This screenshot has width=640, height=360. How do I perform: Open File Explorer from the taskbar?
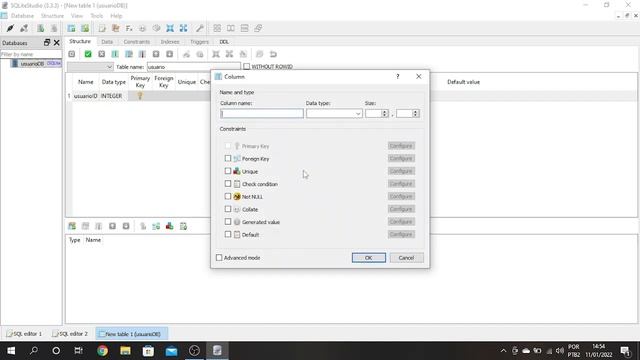125,351
